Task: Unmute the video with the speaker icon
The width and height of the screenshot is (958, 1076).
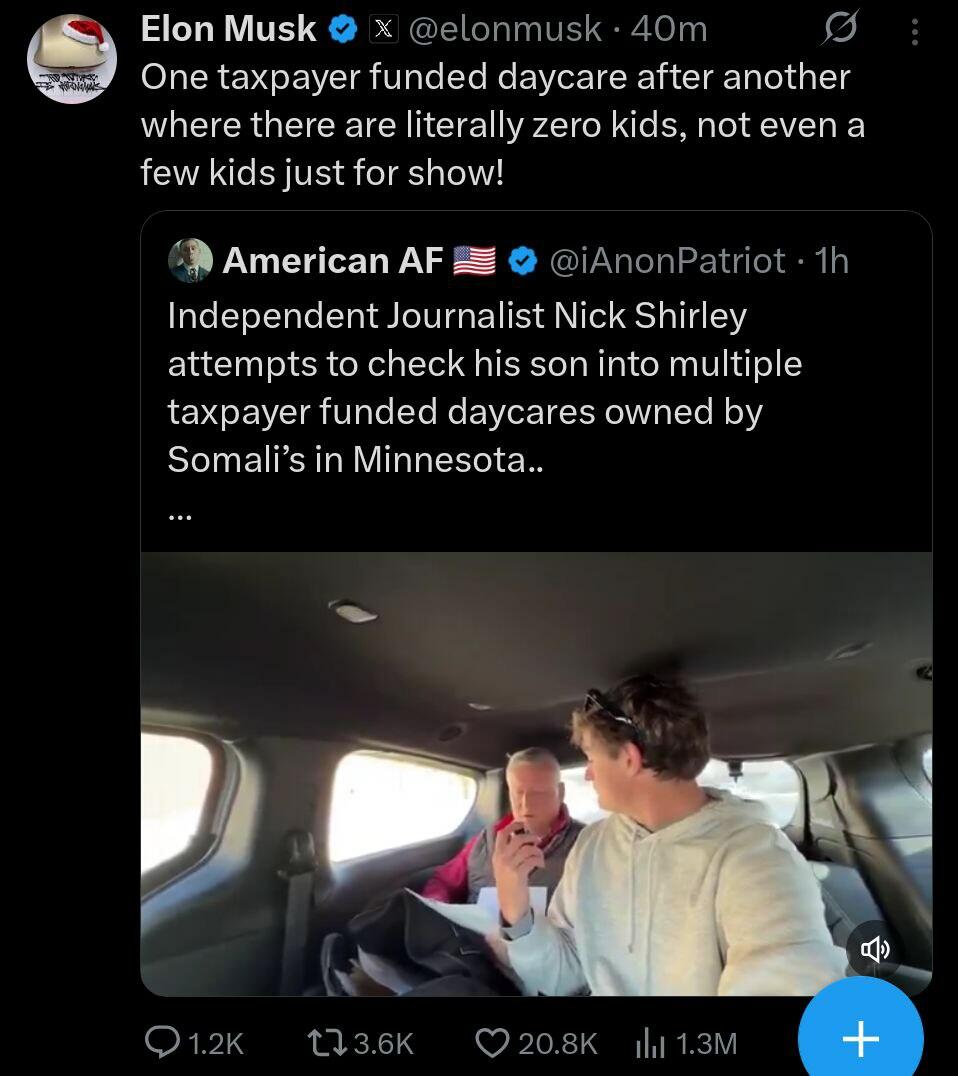Action: [875, 948]
